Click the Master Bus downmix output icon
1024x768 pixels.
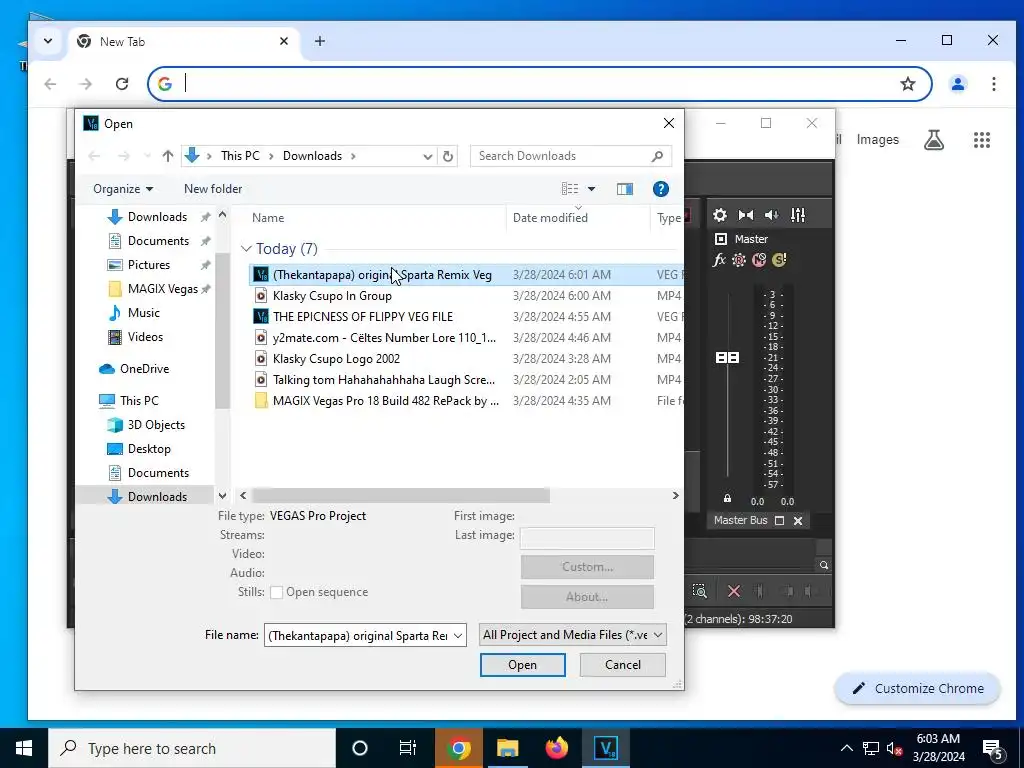pos(746,215)
